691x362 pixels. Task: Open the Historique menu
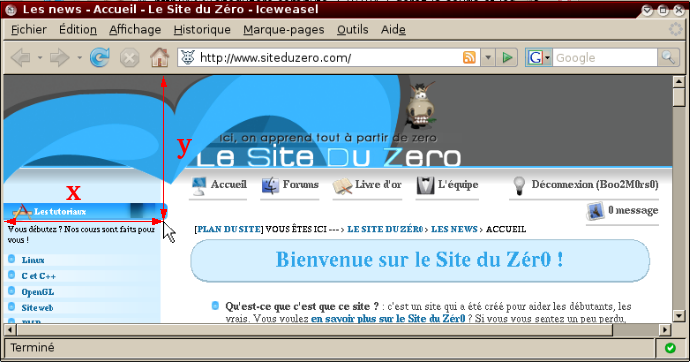point(202,30)
